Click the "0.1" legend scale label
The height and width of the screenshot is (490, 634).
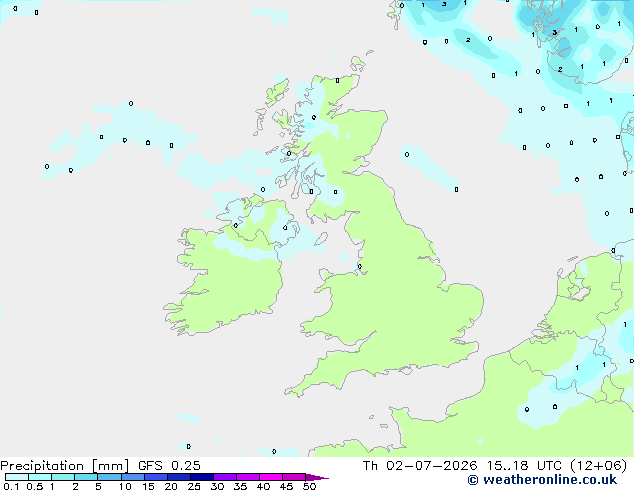11,486
